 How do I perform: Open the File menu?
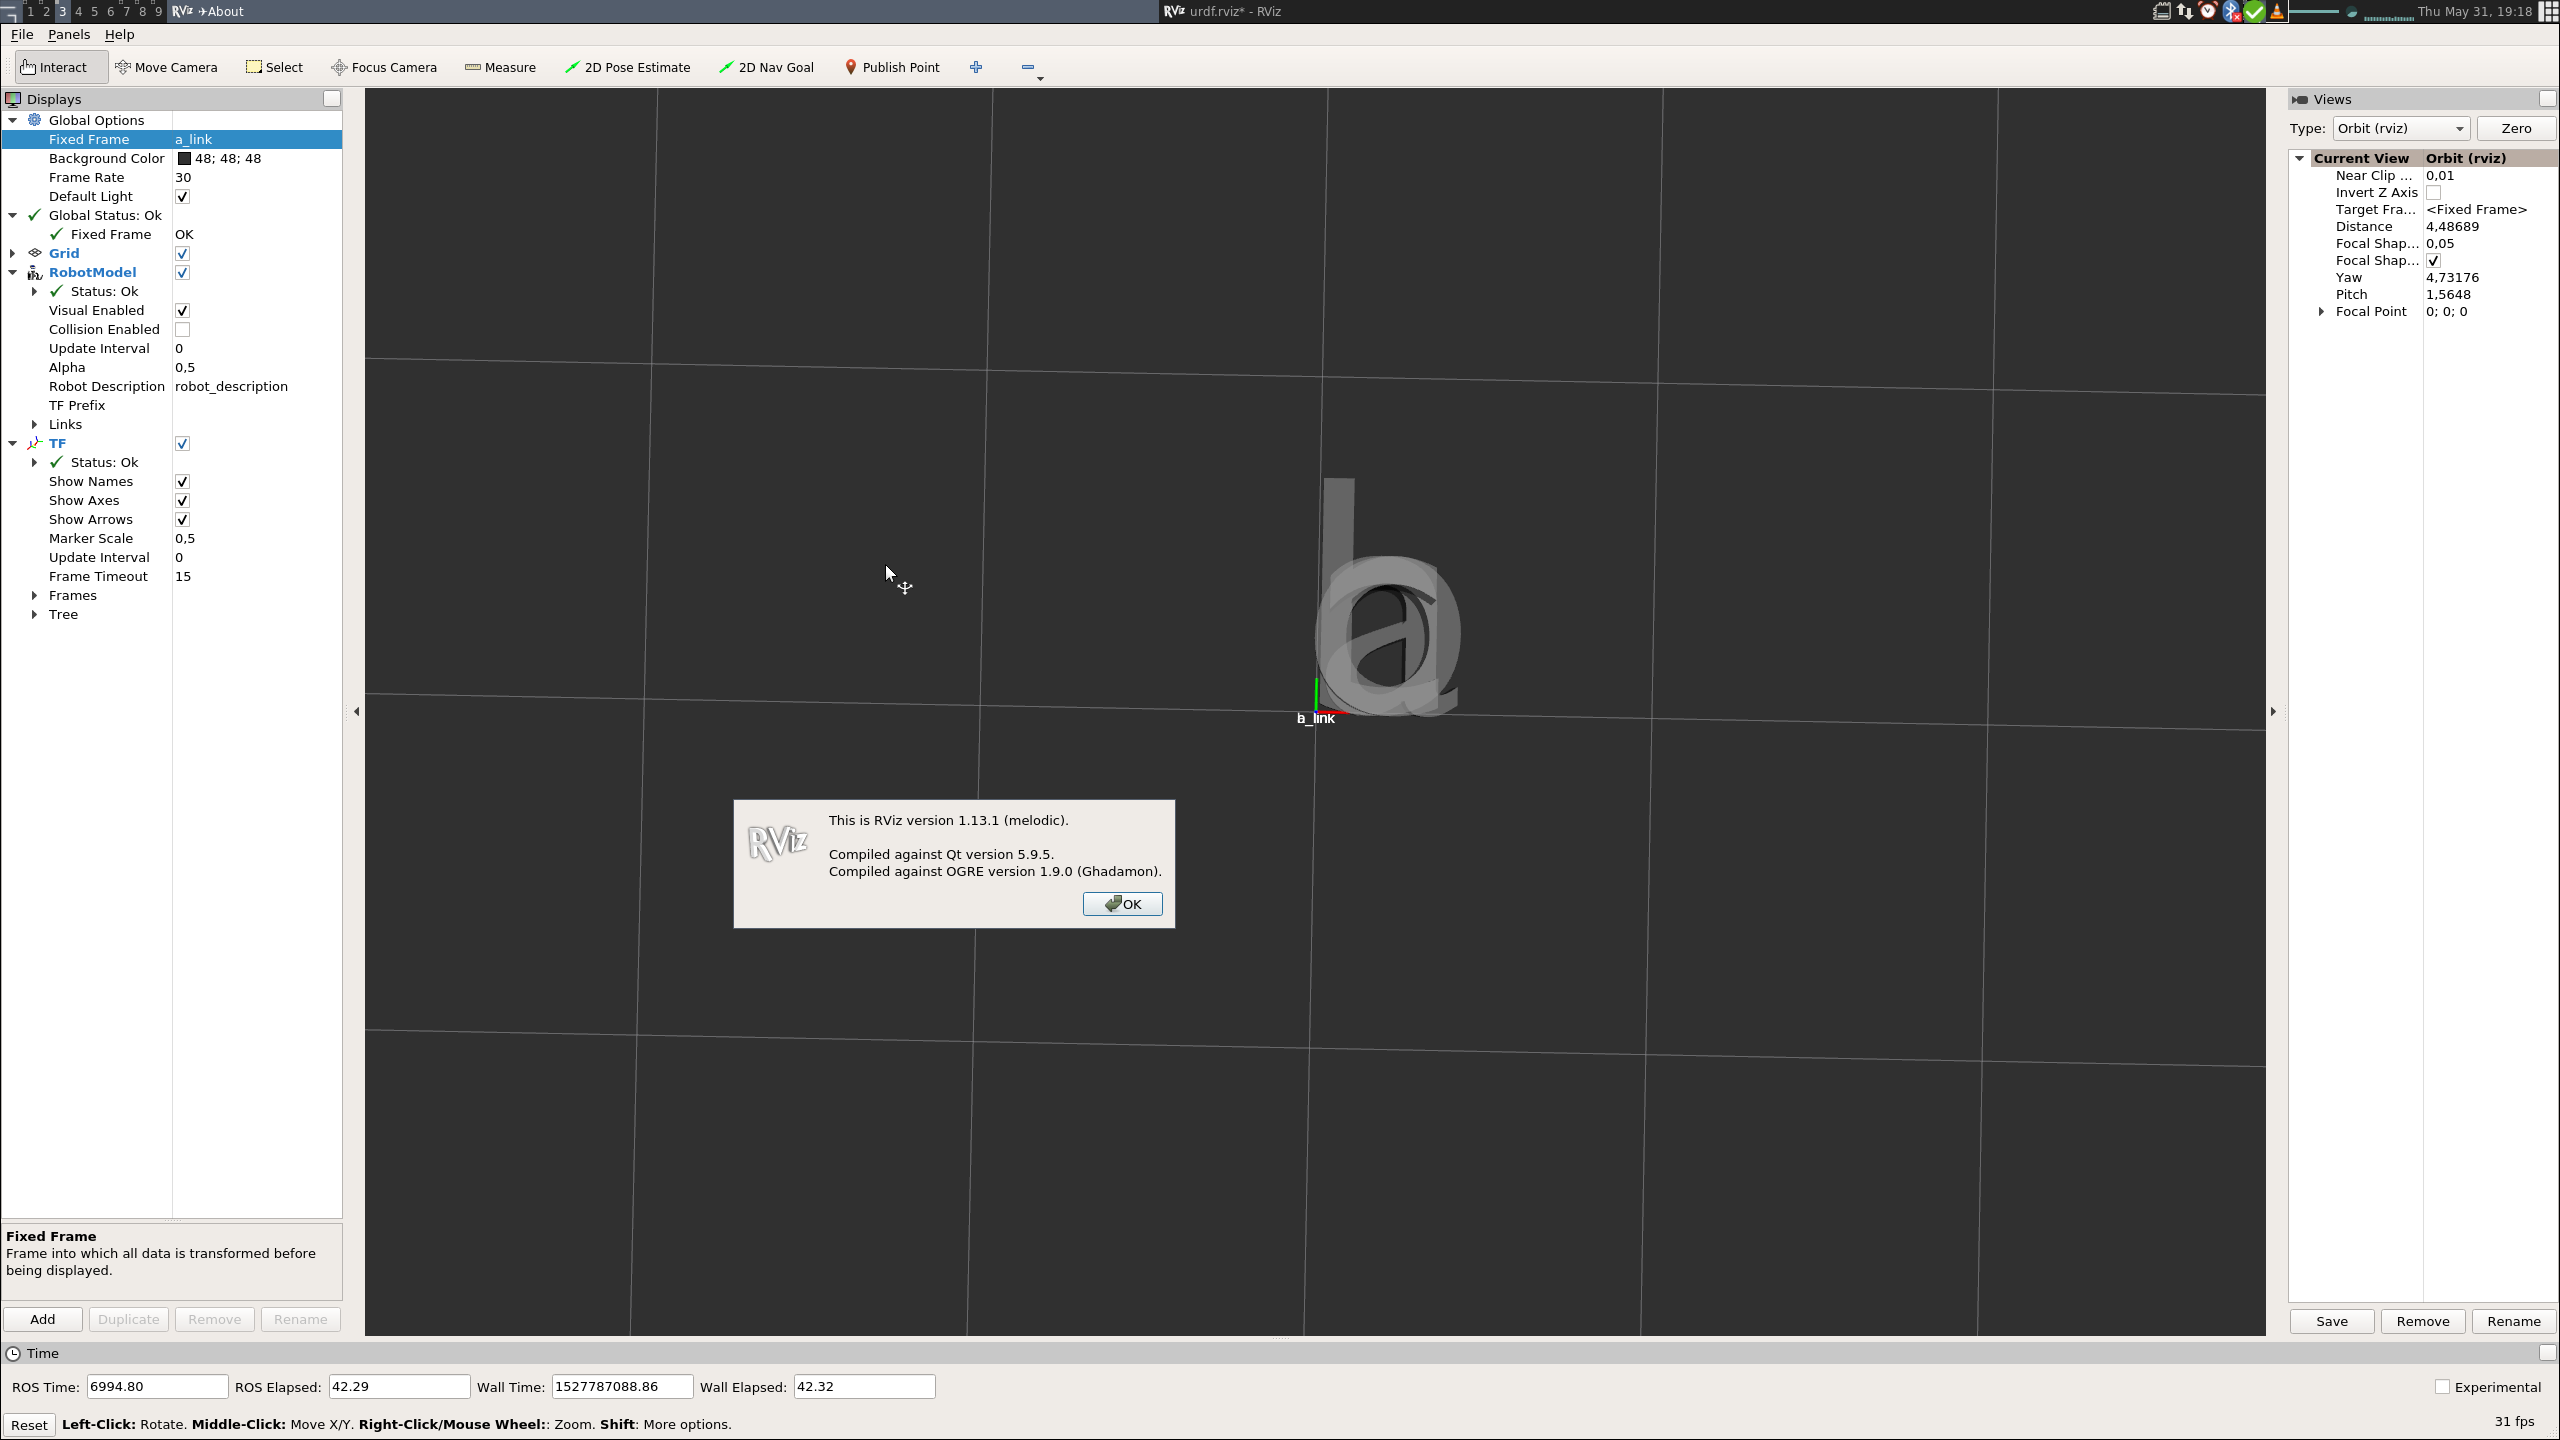pyautogui.click(x=21, y=34)
